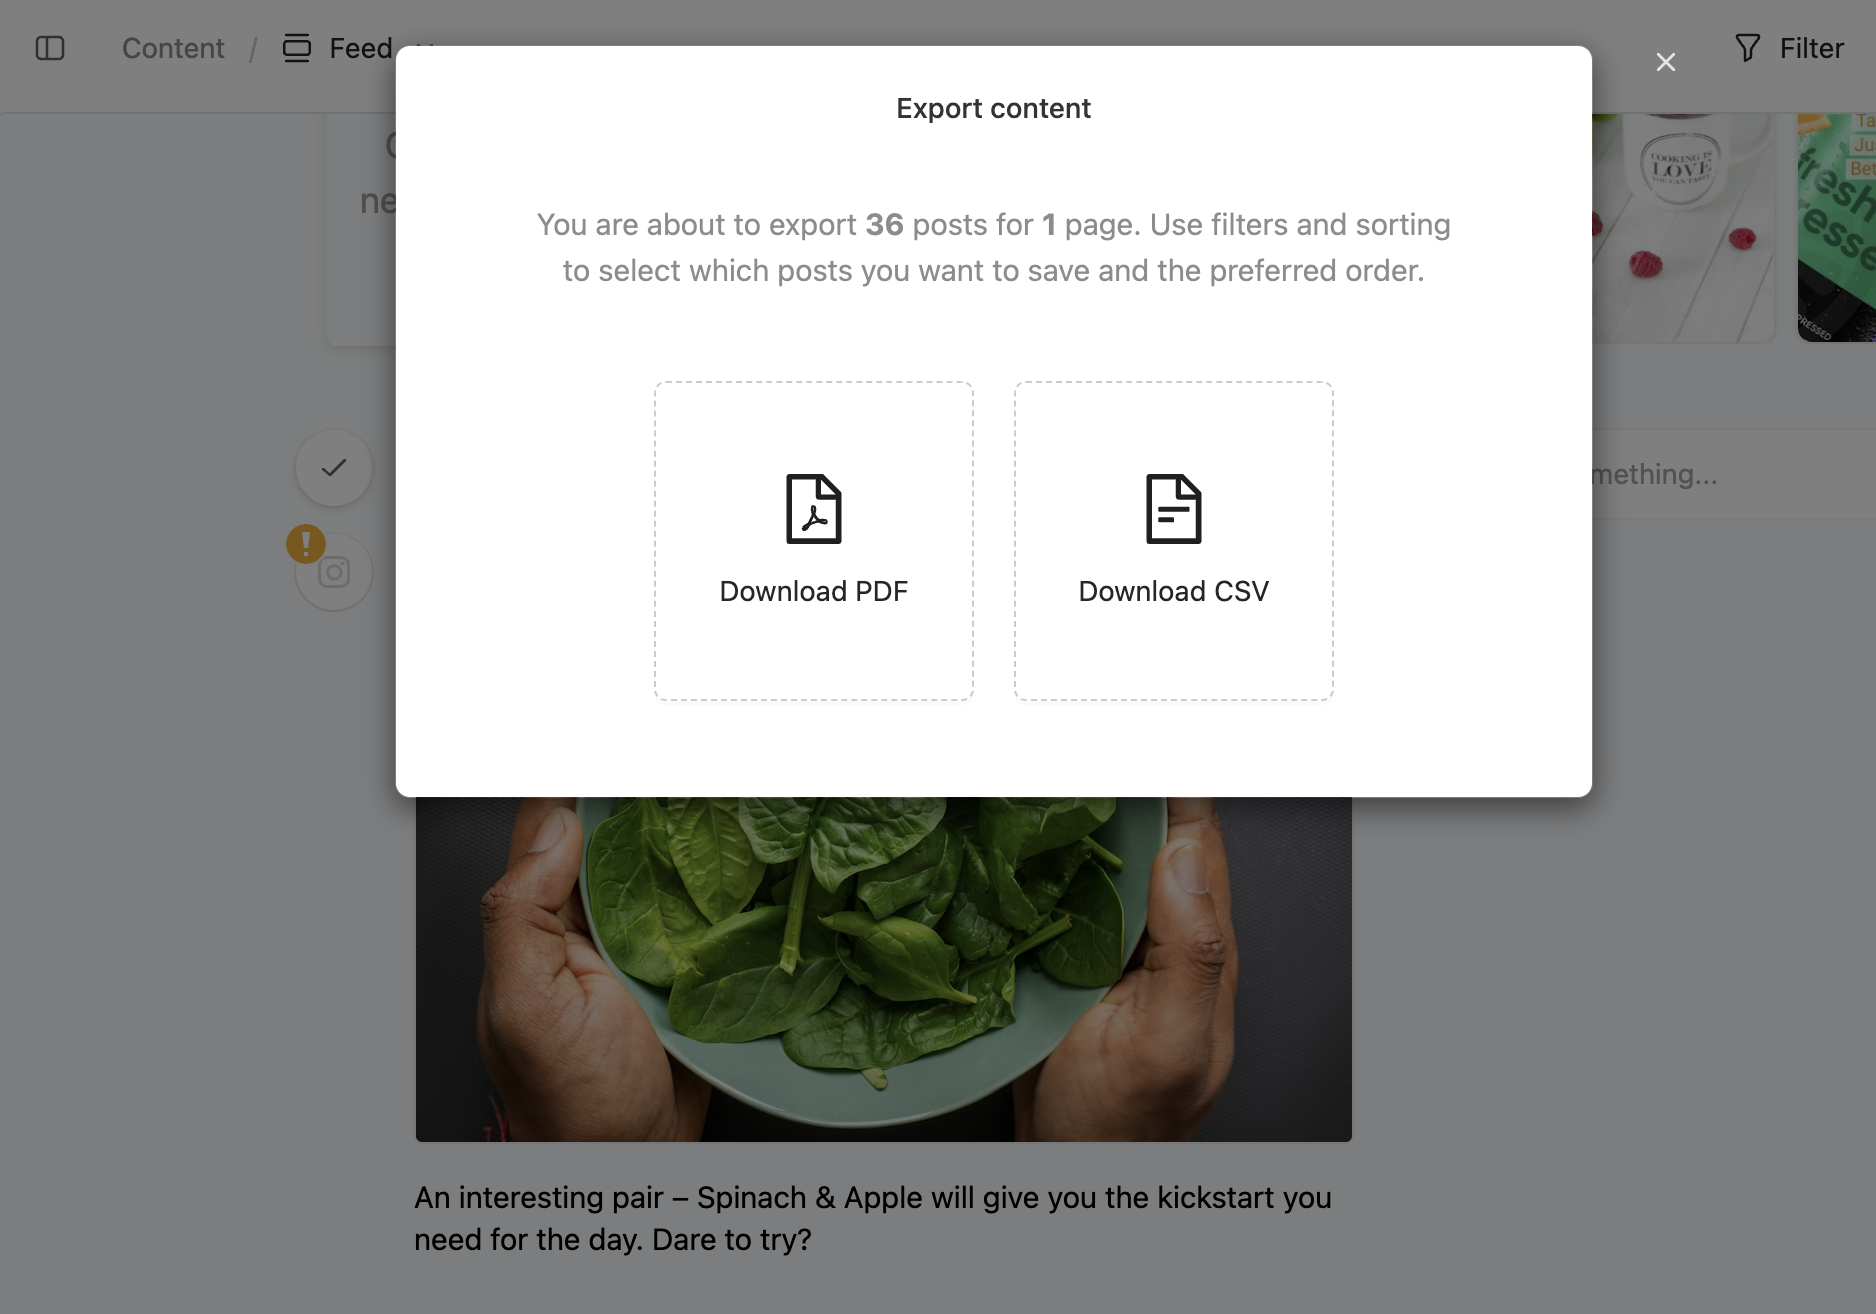Click the Feed view layout icon

point(297,48)
